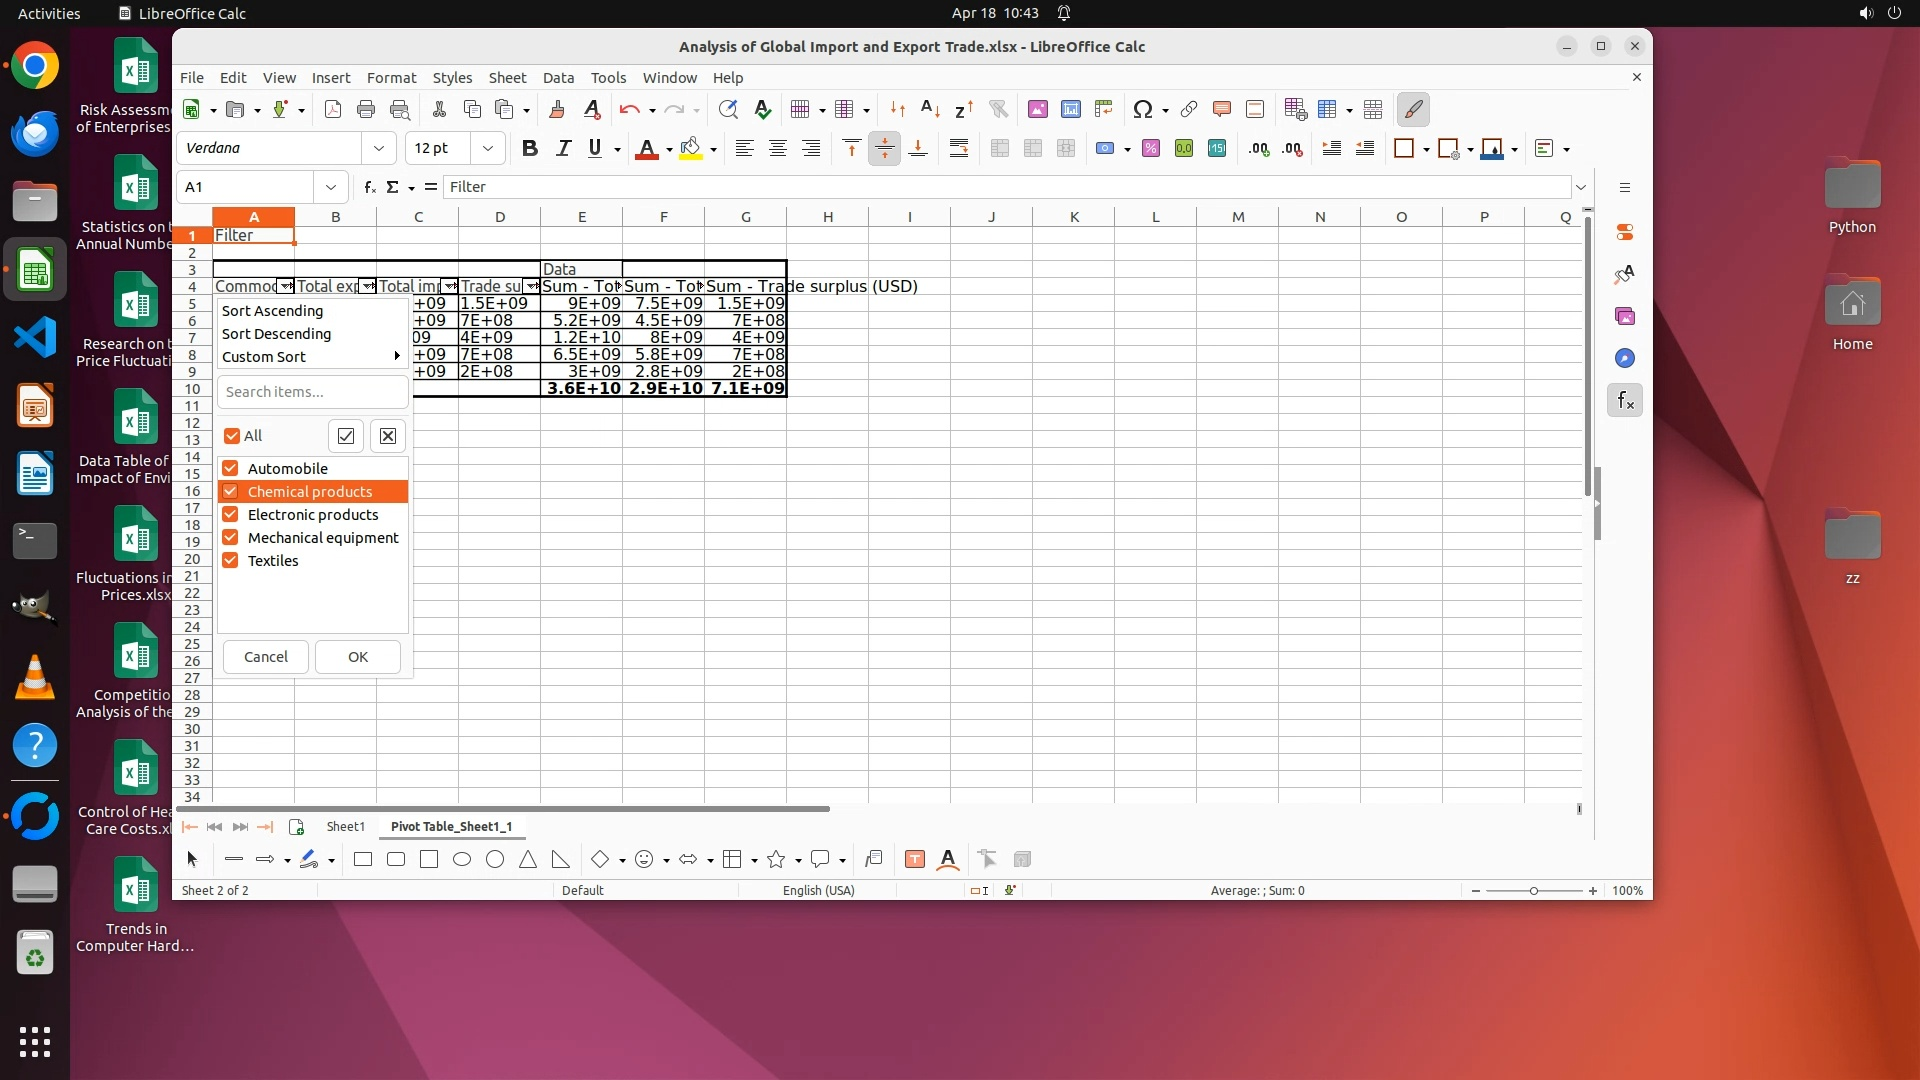Image resolution: width=1920 pixels, height=1080 pixels.
Task: Click the Bold formatting icon
Action: point(530,149)
